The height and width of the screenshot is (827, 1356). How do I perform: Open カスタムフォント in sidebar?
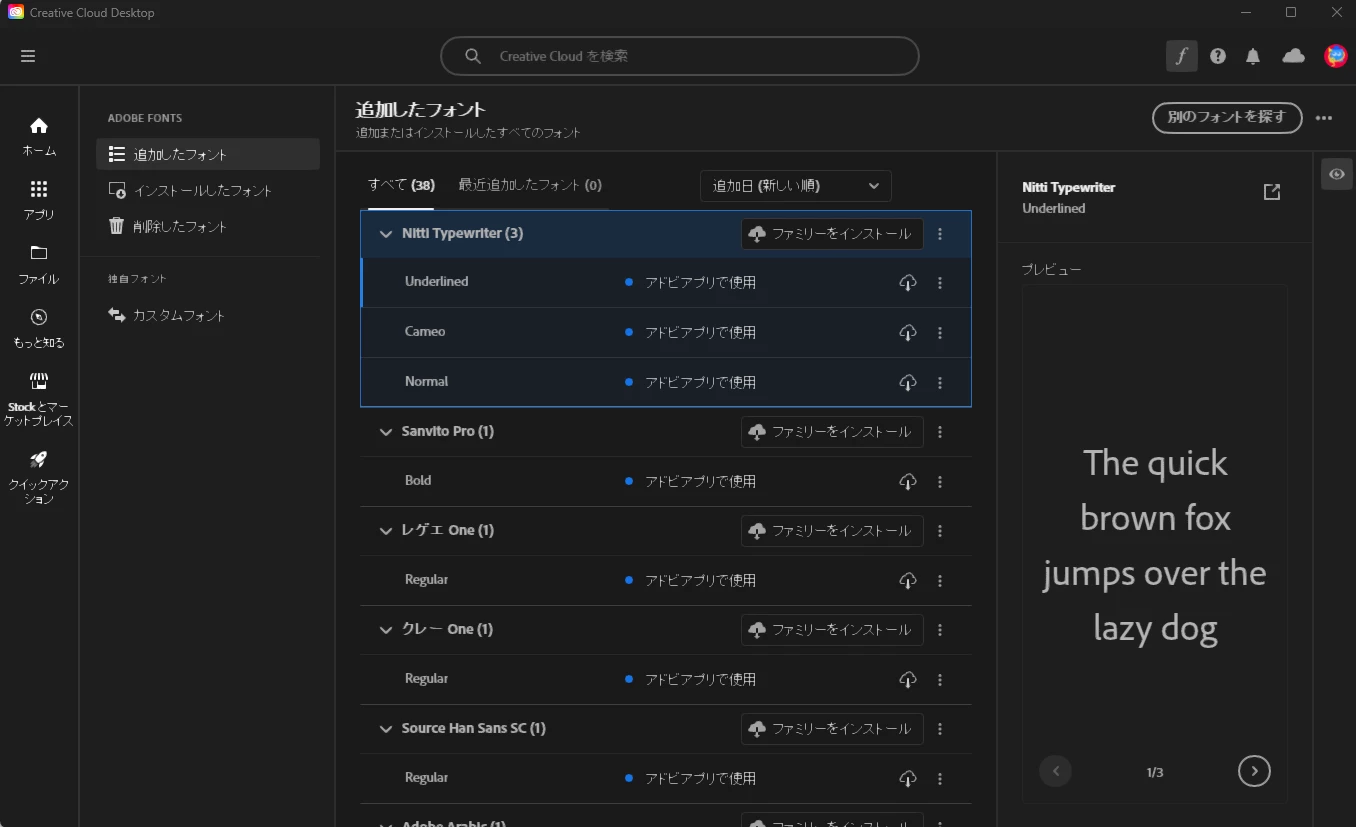click(208, 316)
